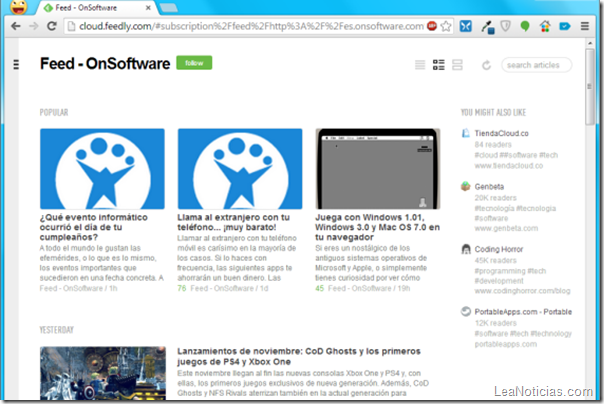Screen dimensions: 604x404
Task: Click the blue butterfly extension icon
Action: [x=465, y=26]
